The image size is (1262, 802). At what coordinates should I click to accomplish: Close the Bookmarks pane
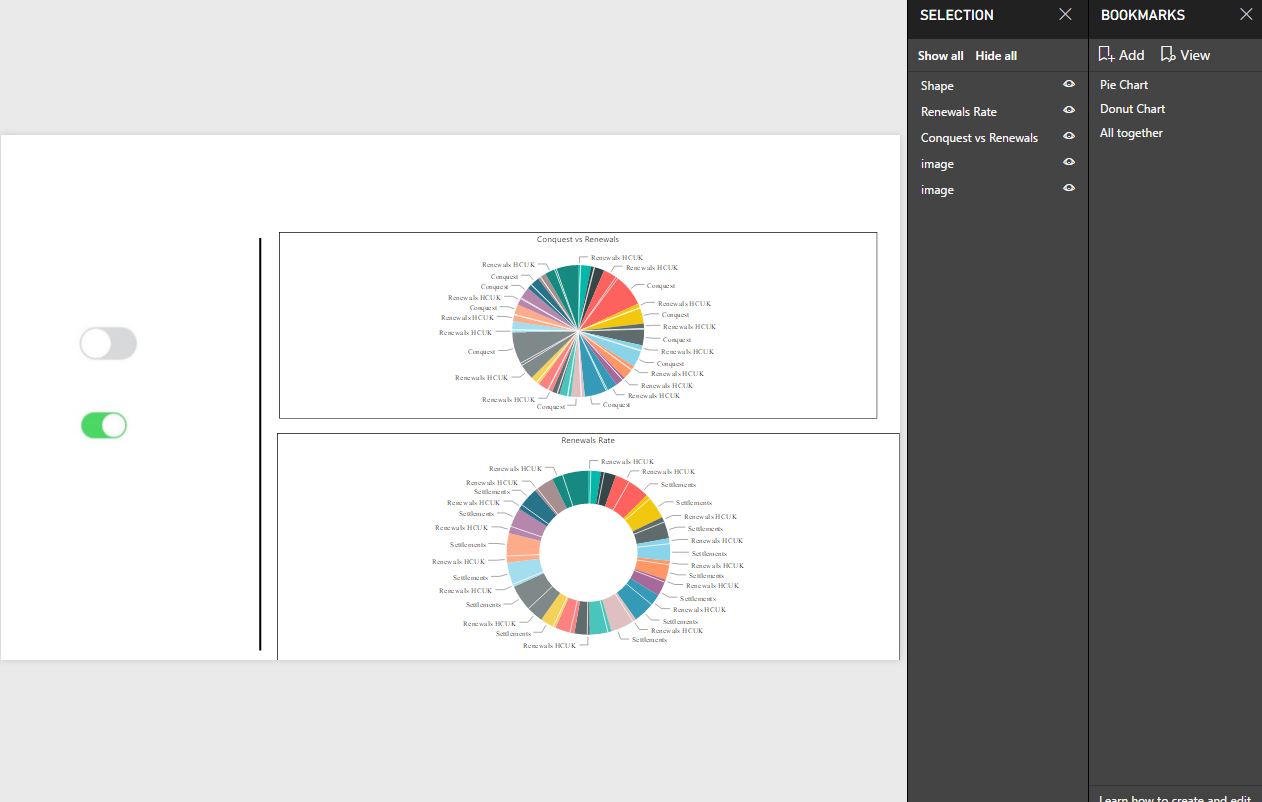[x=1246, y=15]
